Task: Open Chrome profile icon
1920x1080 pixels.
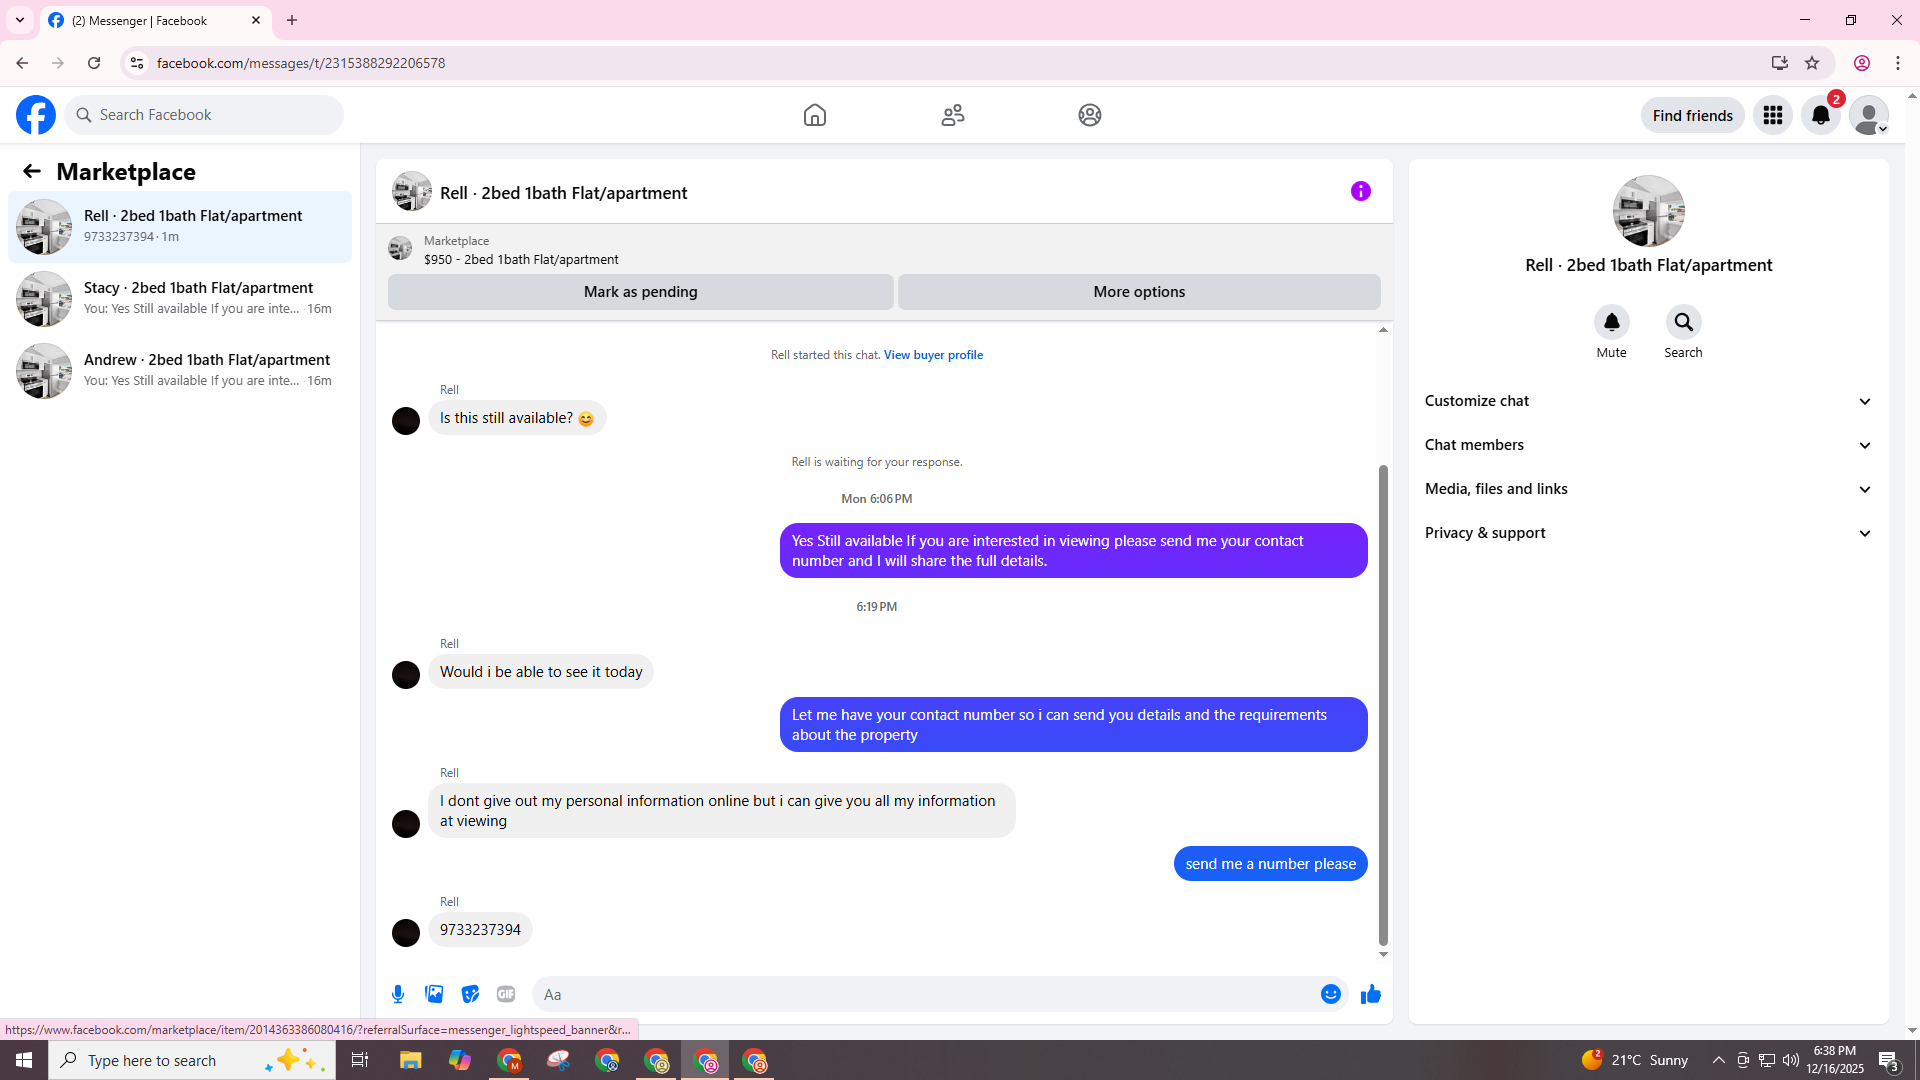Action: tap(1862, 63)
